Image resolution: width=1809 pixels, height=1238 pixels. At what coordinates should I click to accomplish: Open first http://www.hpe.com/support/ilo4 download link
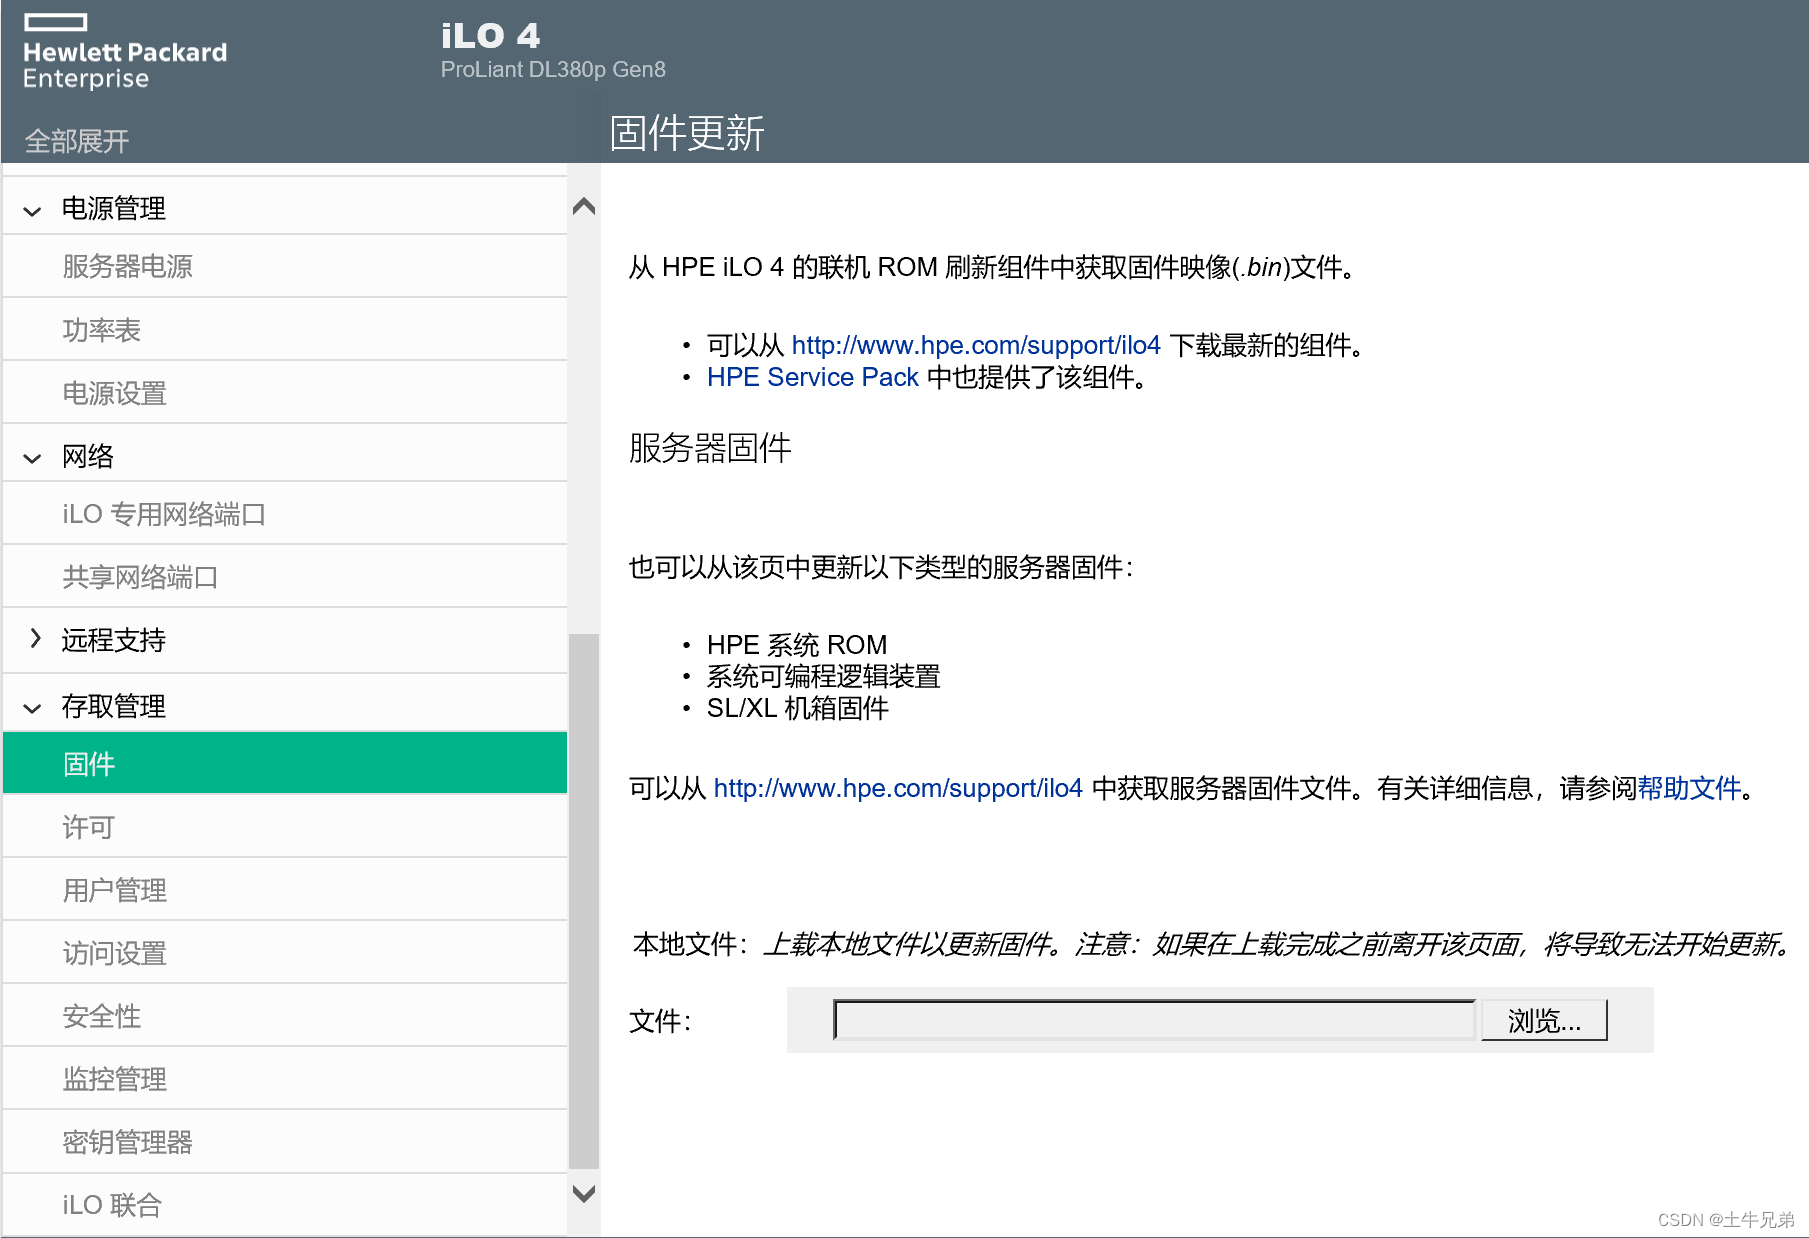[976, 345]
